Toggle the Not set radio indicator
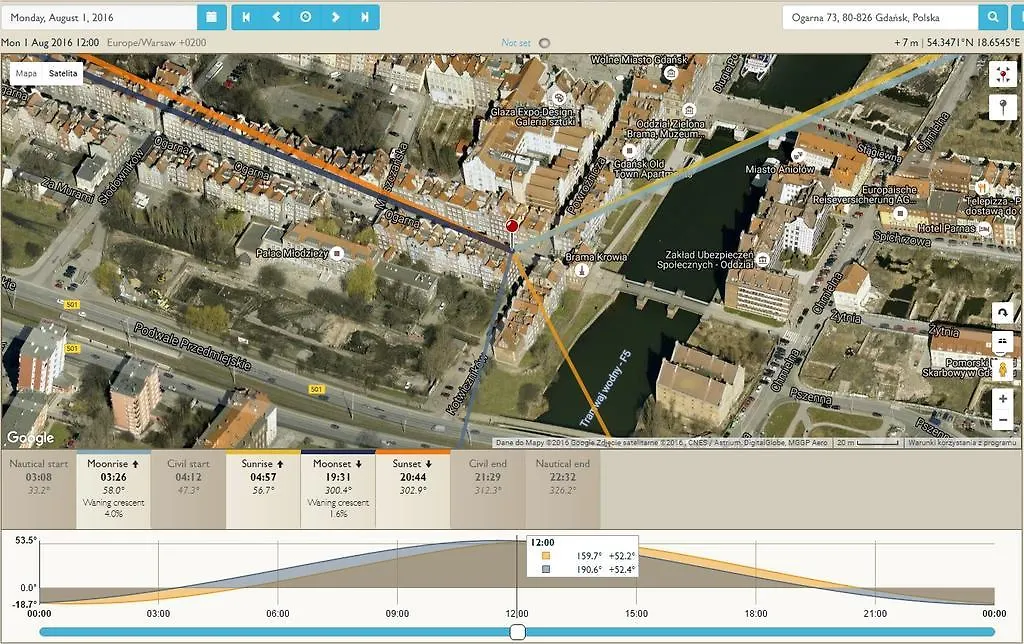 tap(544, 43)
